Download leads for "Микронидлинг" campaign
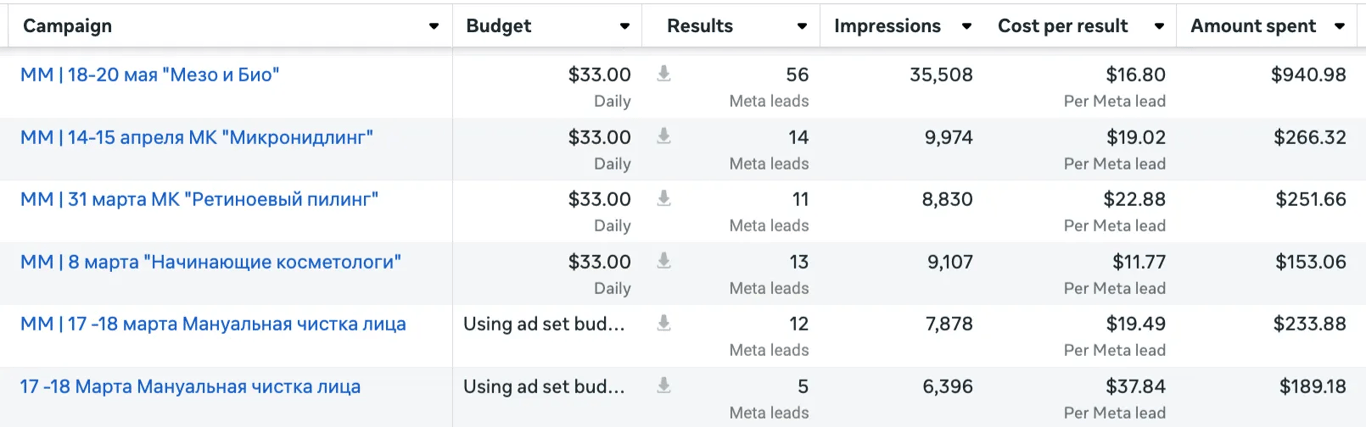The height and width of the screenshot is (427, 1366). 663,136
